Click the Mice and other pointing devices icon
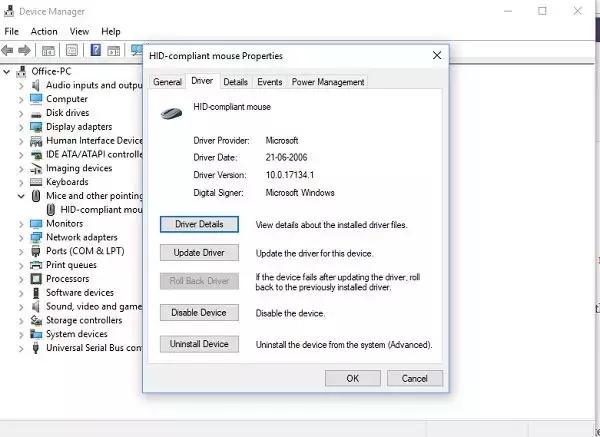Screen dimensions: 600x437 36,196
